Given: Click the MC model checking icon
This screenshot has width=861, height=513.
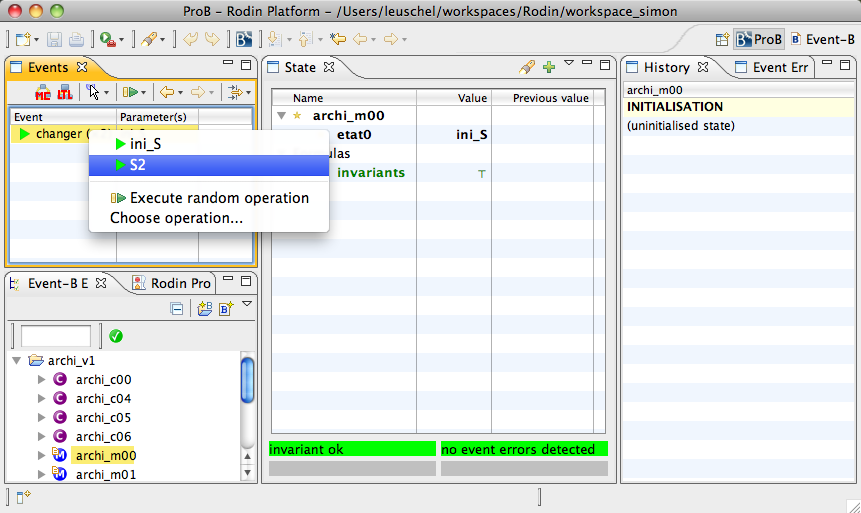Looking at the screenshot, I should click(x=43, y=93).
